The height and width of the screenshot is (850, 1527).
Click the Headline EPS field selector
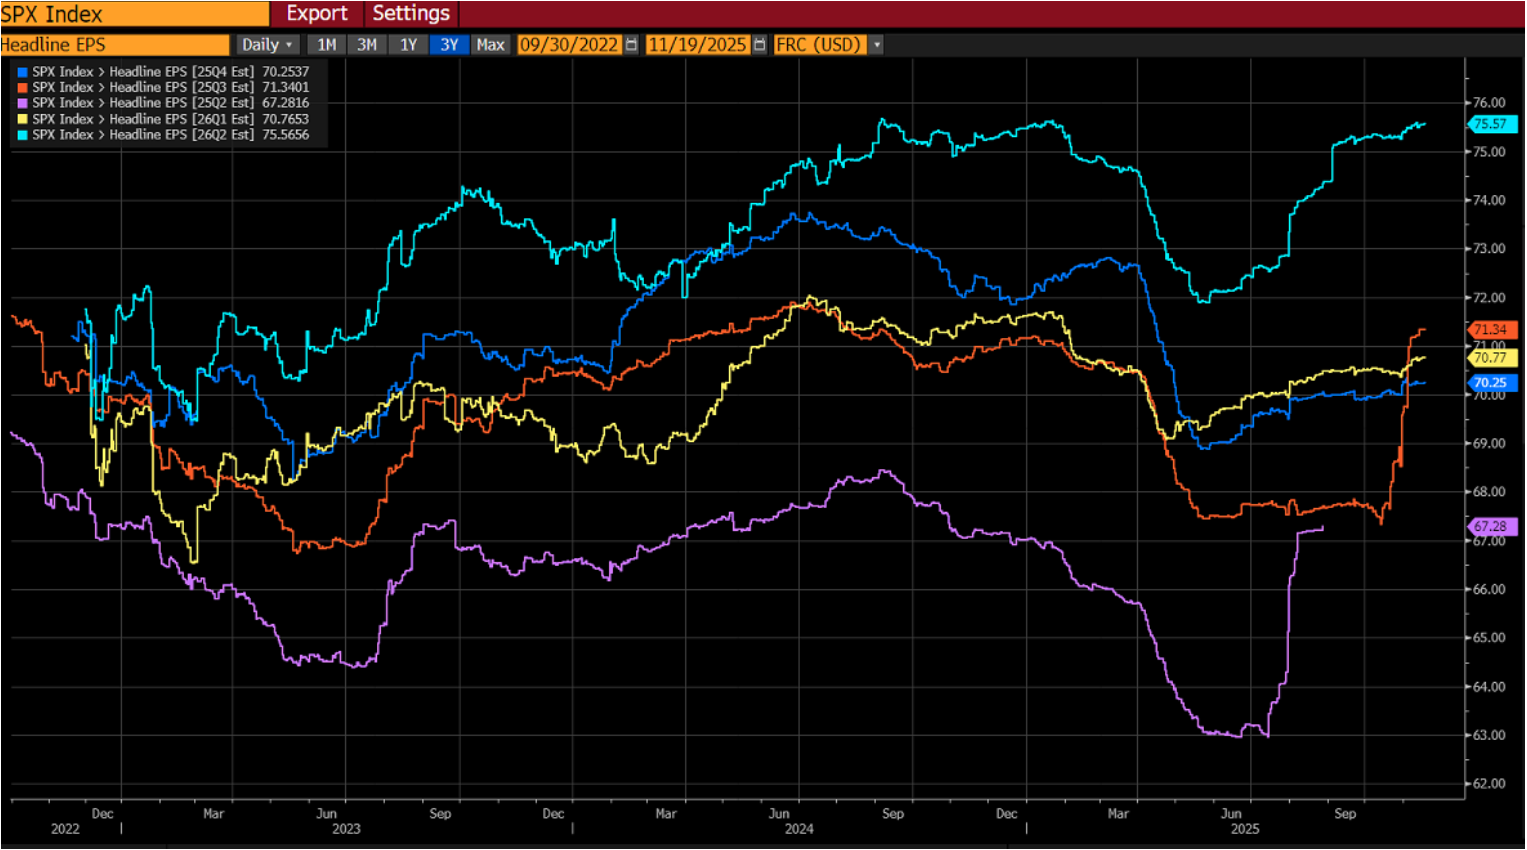coord(114,45)
